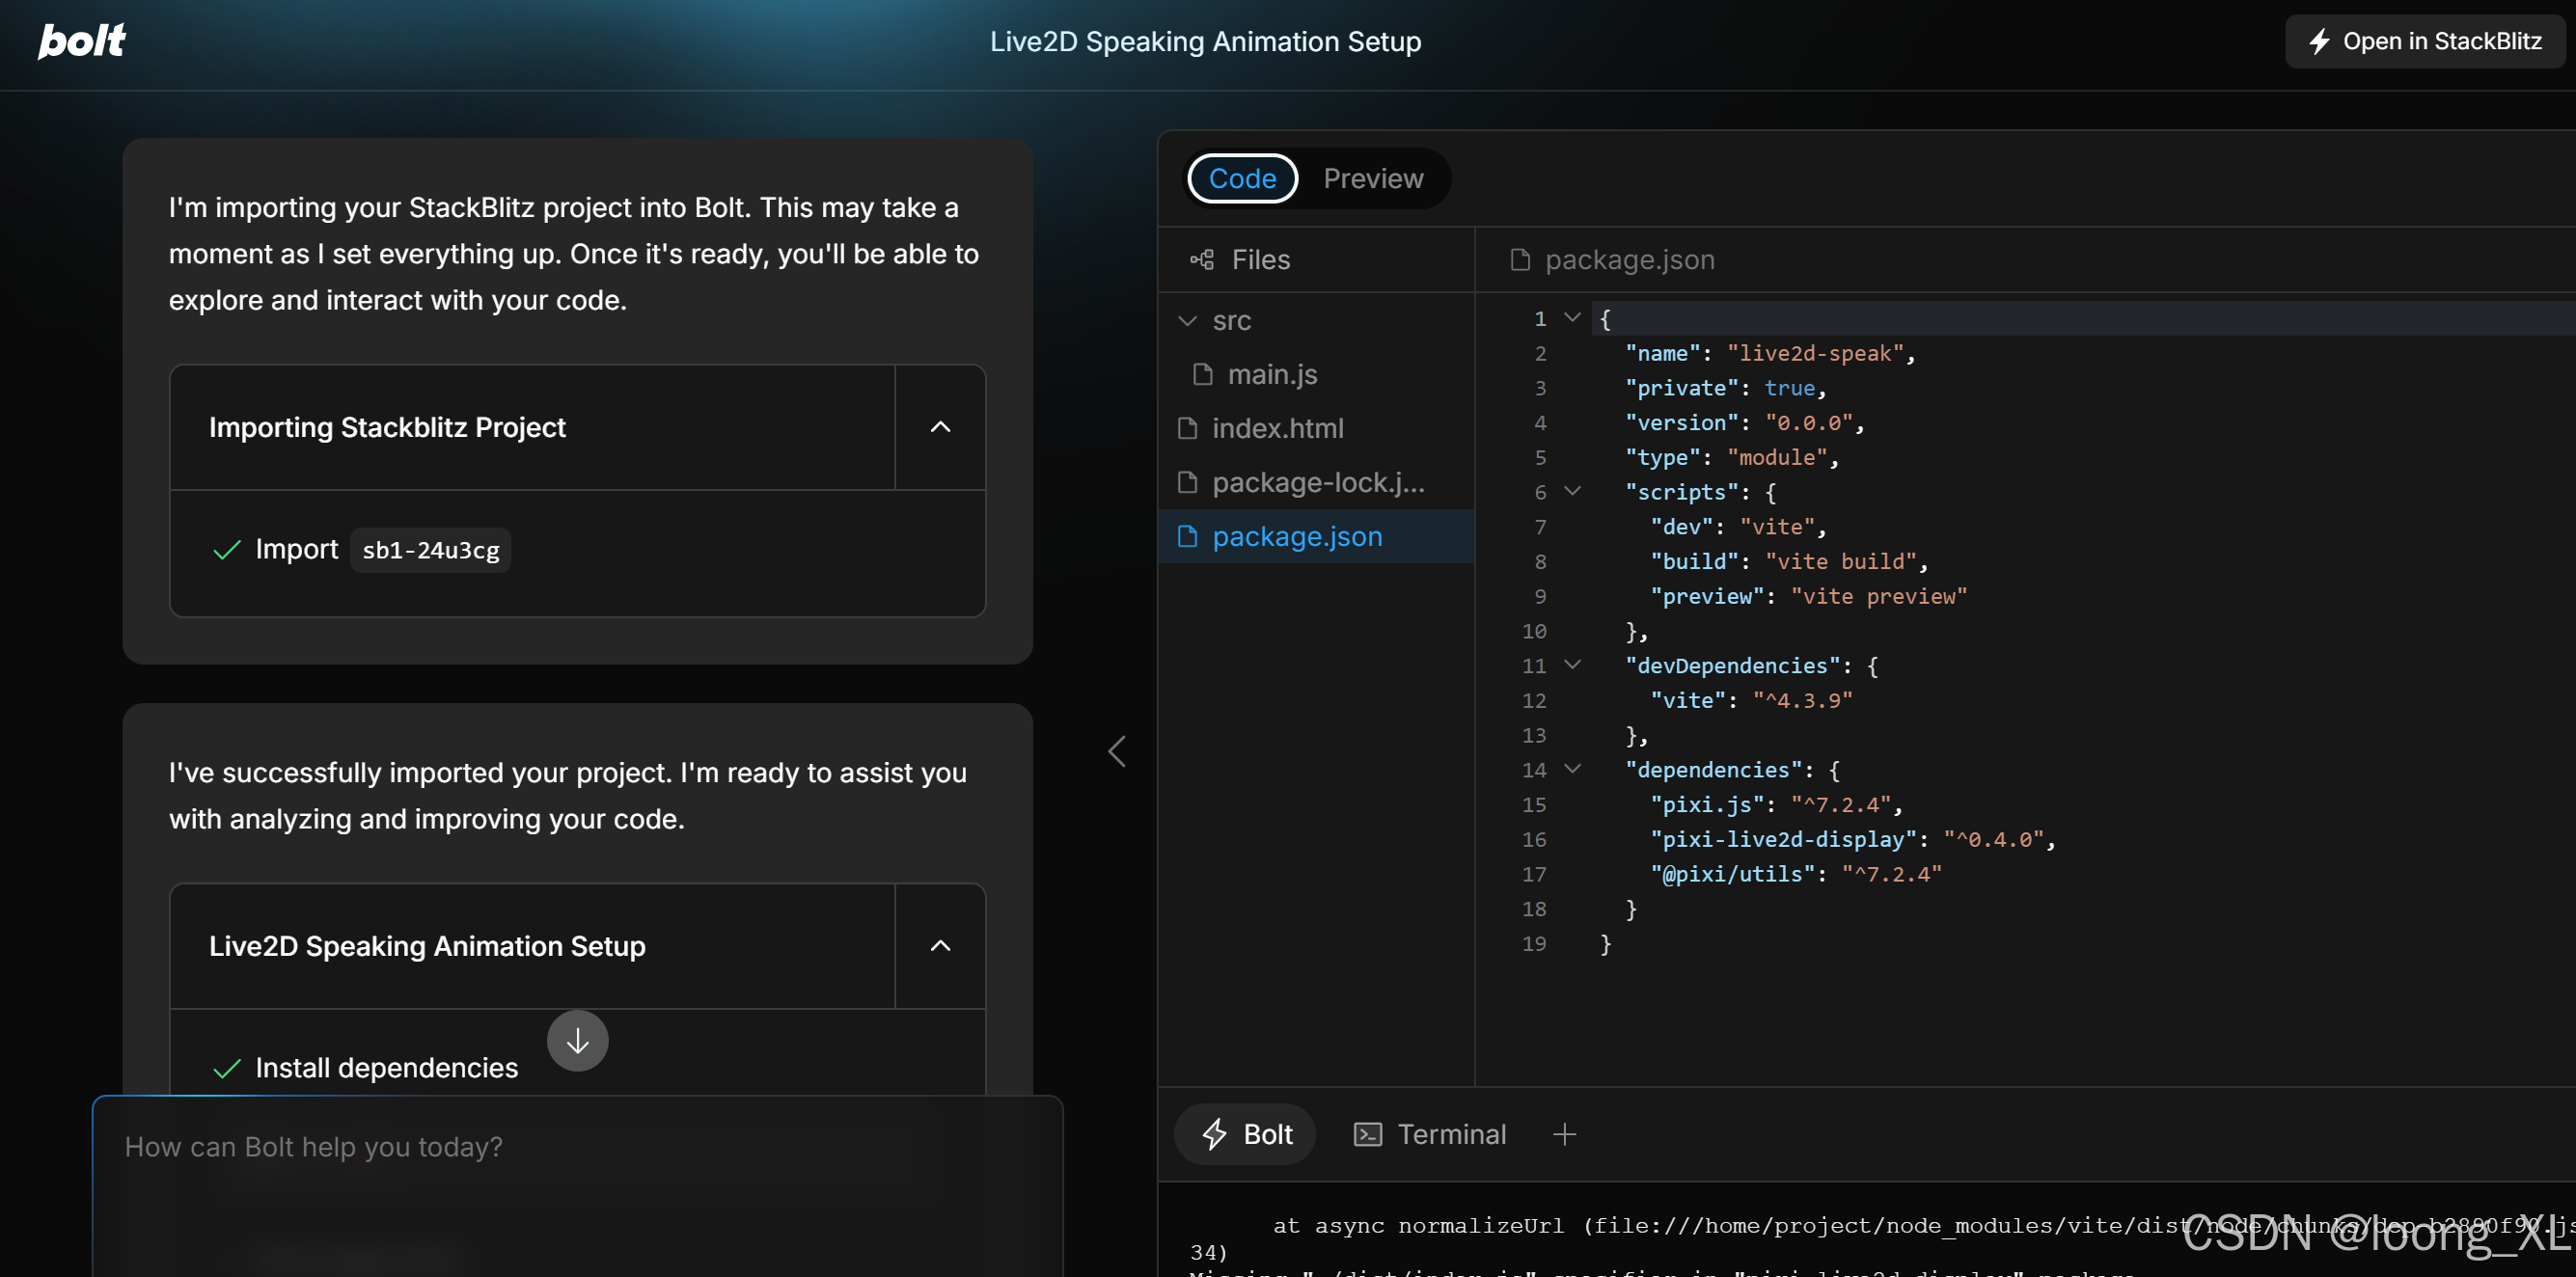Click index.html file icon
This screenshot has height=1277, width=2576.
click(1188, 429)
